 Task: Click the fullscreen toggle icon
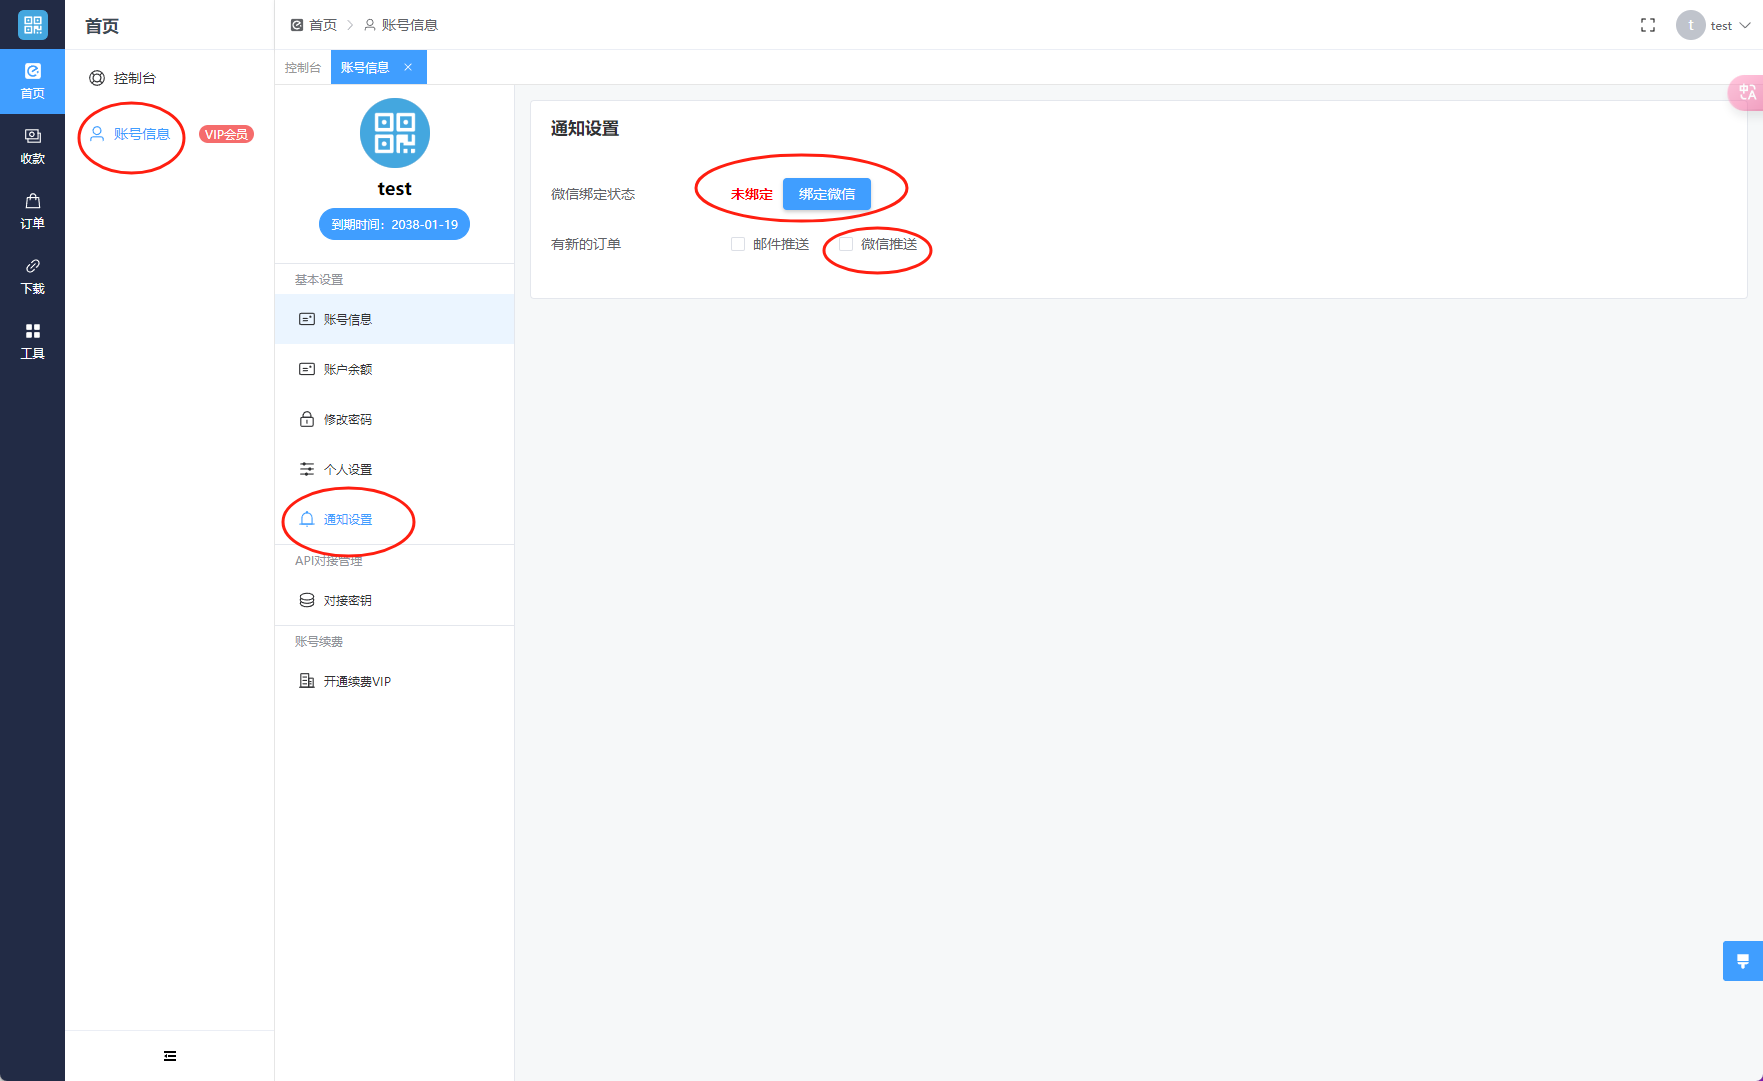tap(1648, 25)
